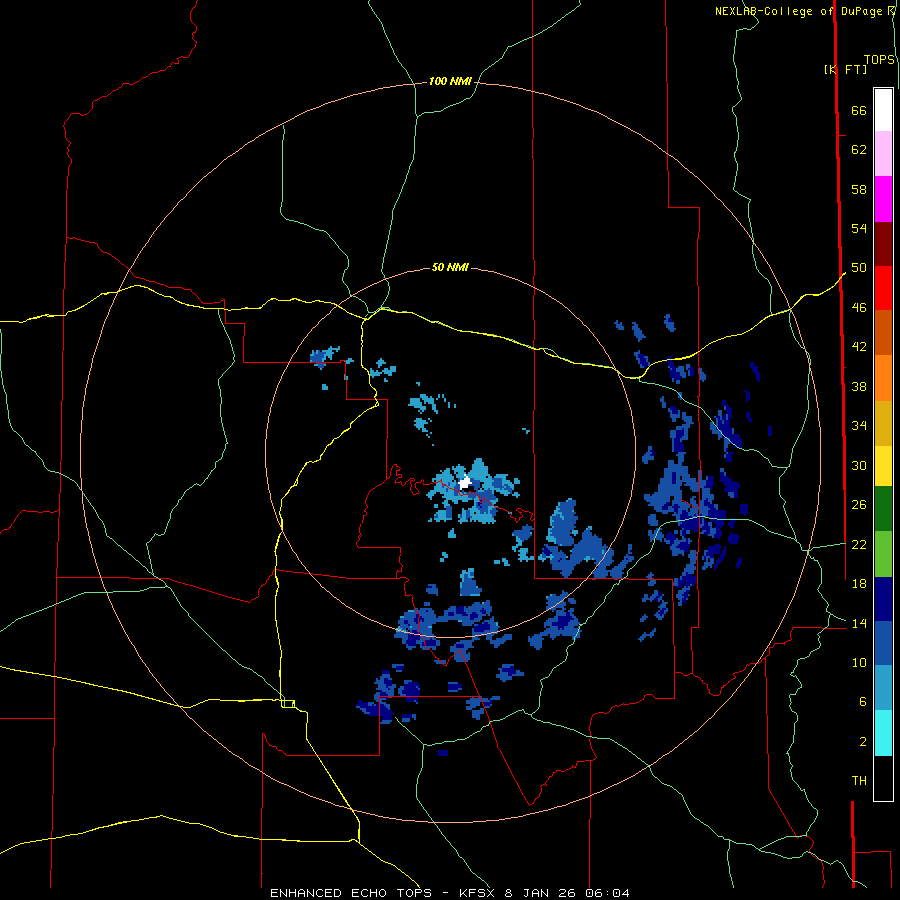Viewport: 900px width, 900px height.
Task: Click the legend value "66"
Action: click(859, 111)
